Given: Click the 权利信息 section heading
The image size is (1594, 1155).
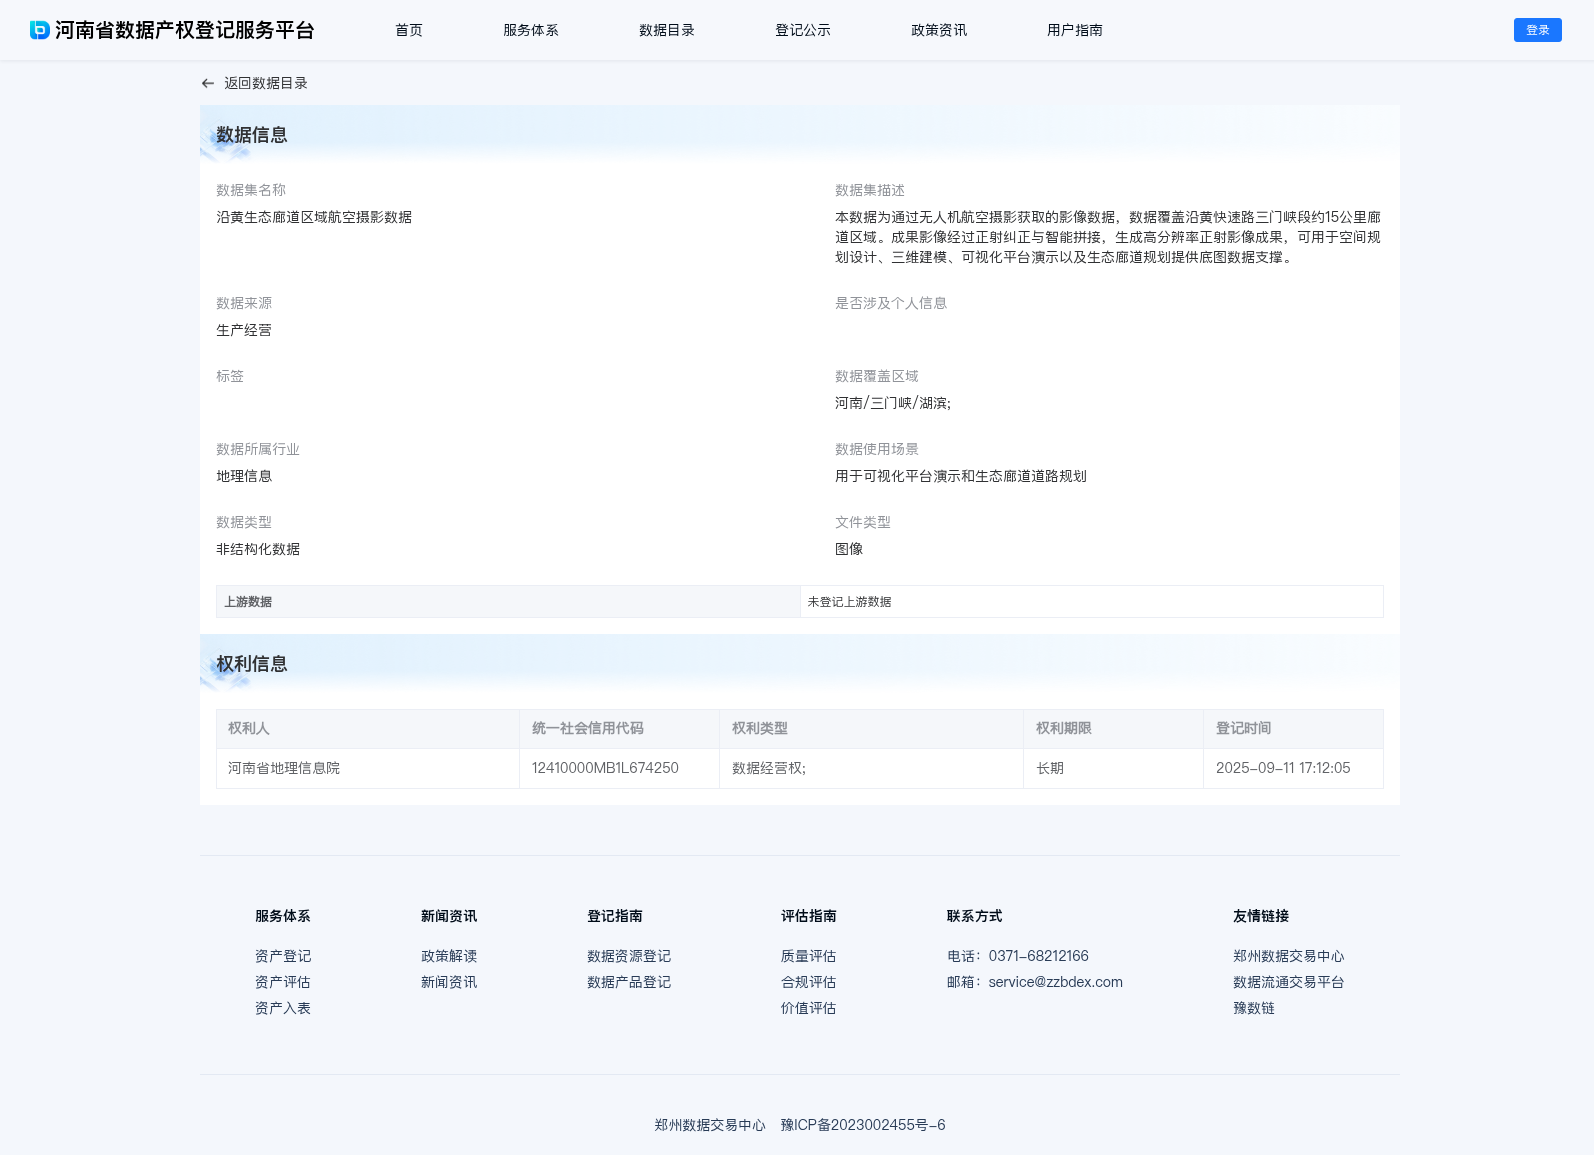Looking at the screenshot, I should (x=252, y=664).
